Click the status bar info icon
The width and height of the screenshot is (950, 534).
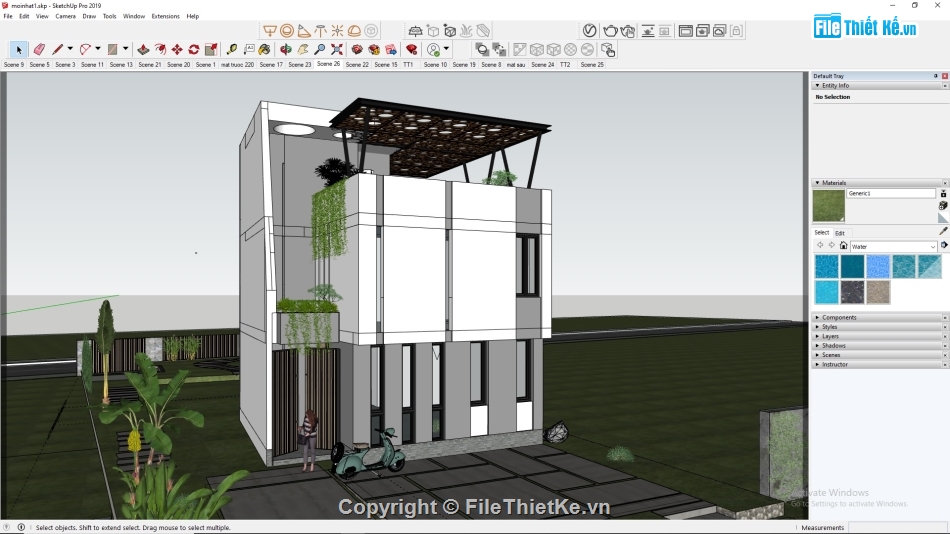coord(21,527)
